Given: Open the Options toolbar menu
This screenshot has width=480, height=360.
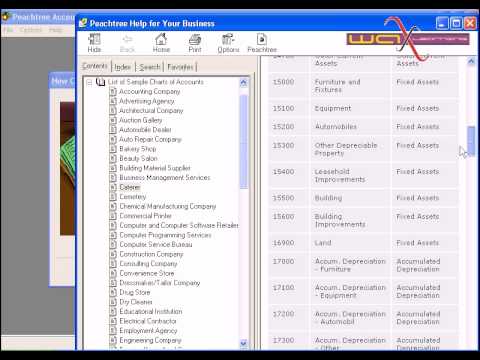Looking at the screenshot, I should (x=228, y=43).
